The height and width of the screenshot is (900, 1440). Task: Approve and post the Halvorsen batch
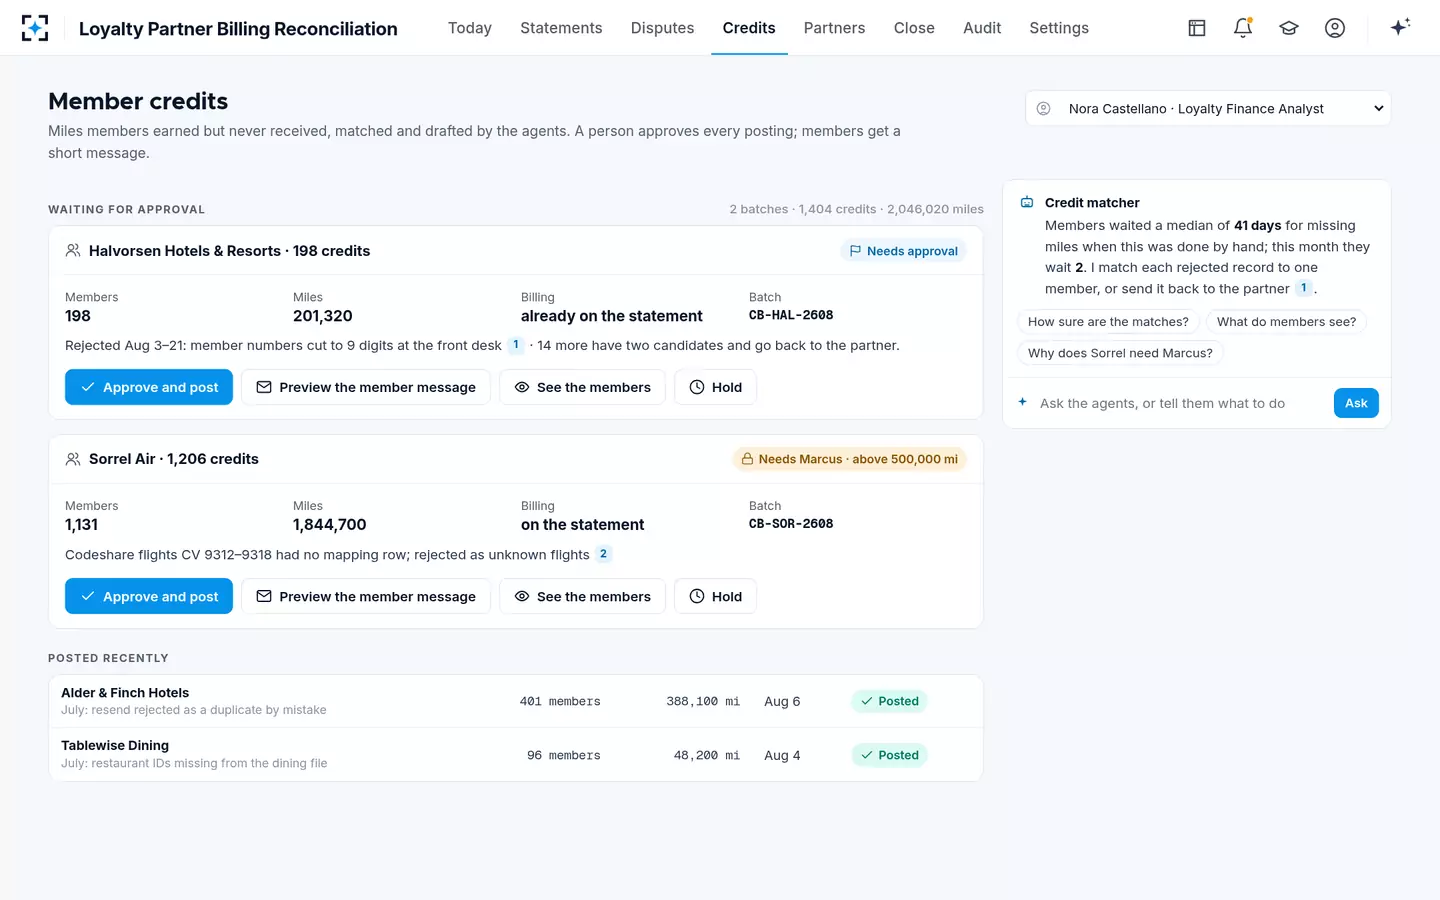pos(149,387)
